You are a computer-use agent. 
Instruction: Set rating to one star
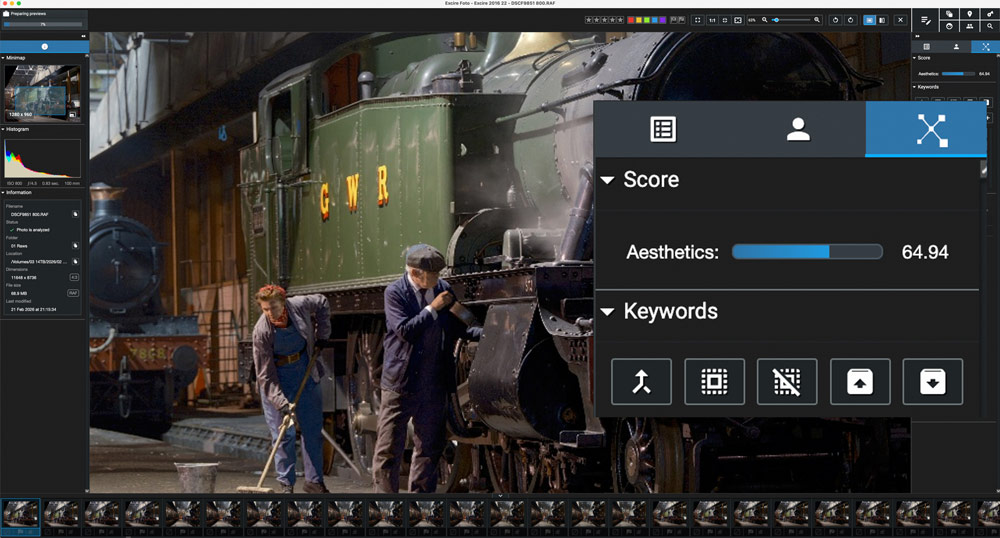coord(589,20)
